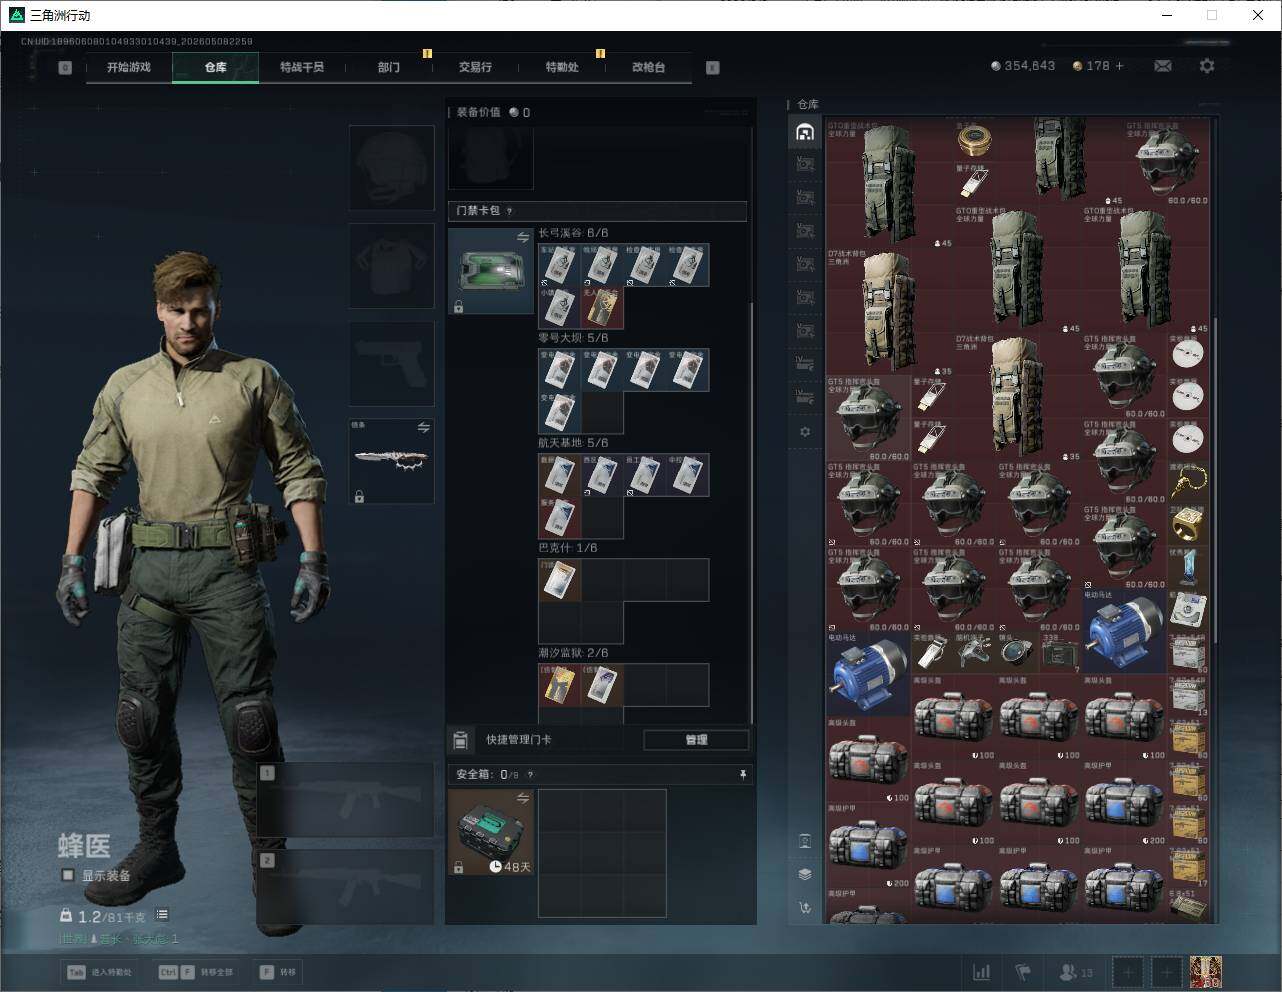Image resolution: width=1282 pixels, height=992 pixels.
Task: Open the 特战干员 tab
Action: coord(302,67)
